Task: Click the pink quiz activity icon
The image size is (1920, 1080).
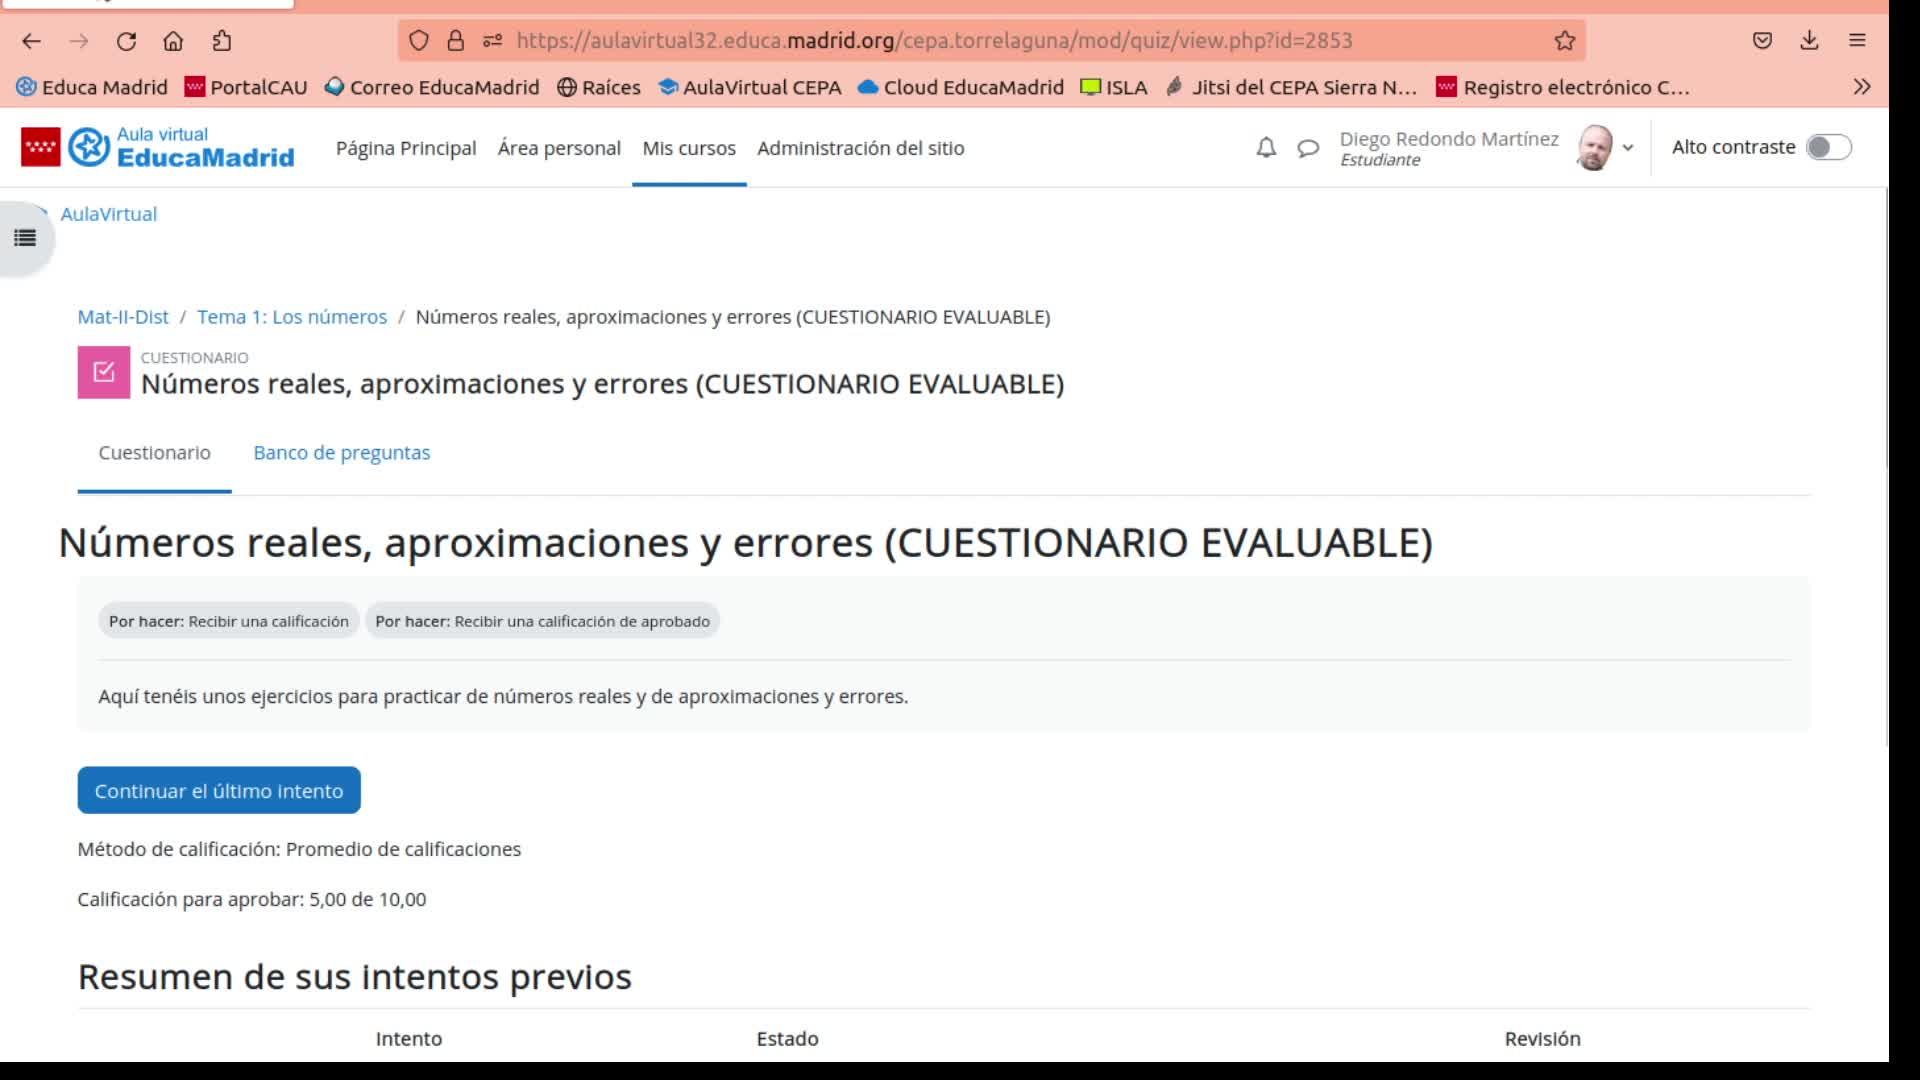Action: tap(104, 372)
